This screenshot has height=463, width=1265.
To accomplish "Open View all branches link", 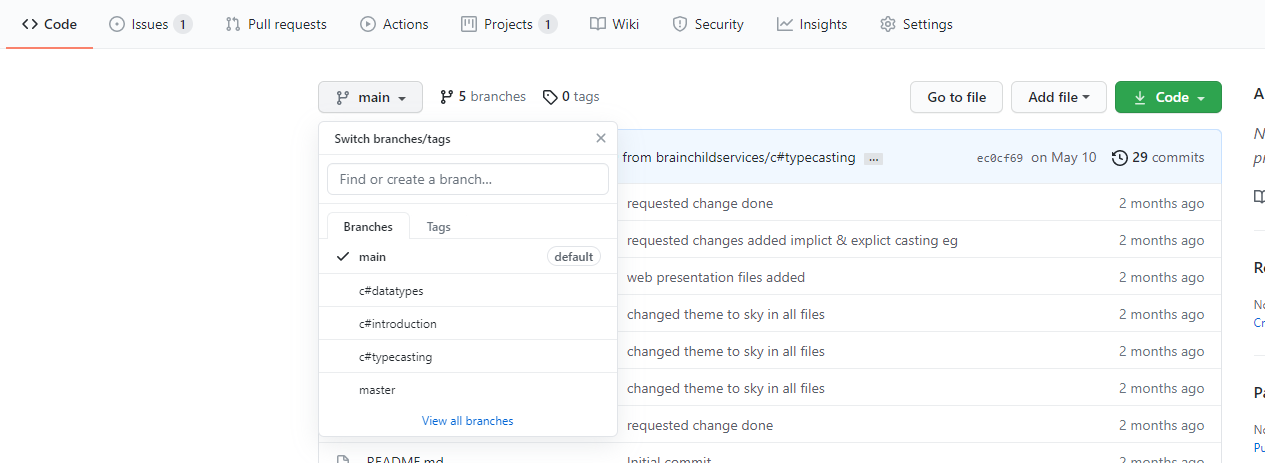I will point(468,421).
